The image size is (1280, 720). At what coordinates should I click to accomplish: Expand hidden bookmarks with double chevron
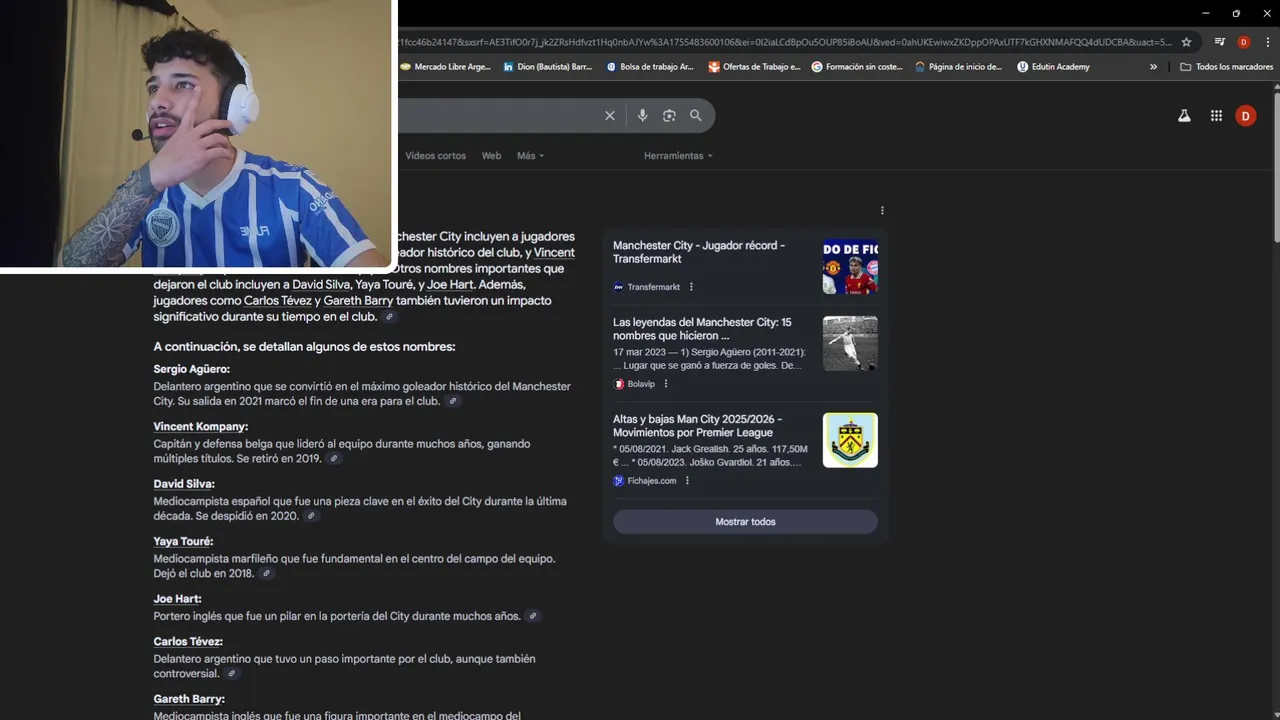[x=1153, y=67]
